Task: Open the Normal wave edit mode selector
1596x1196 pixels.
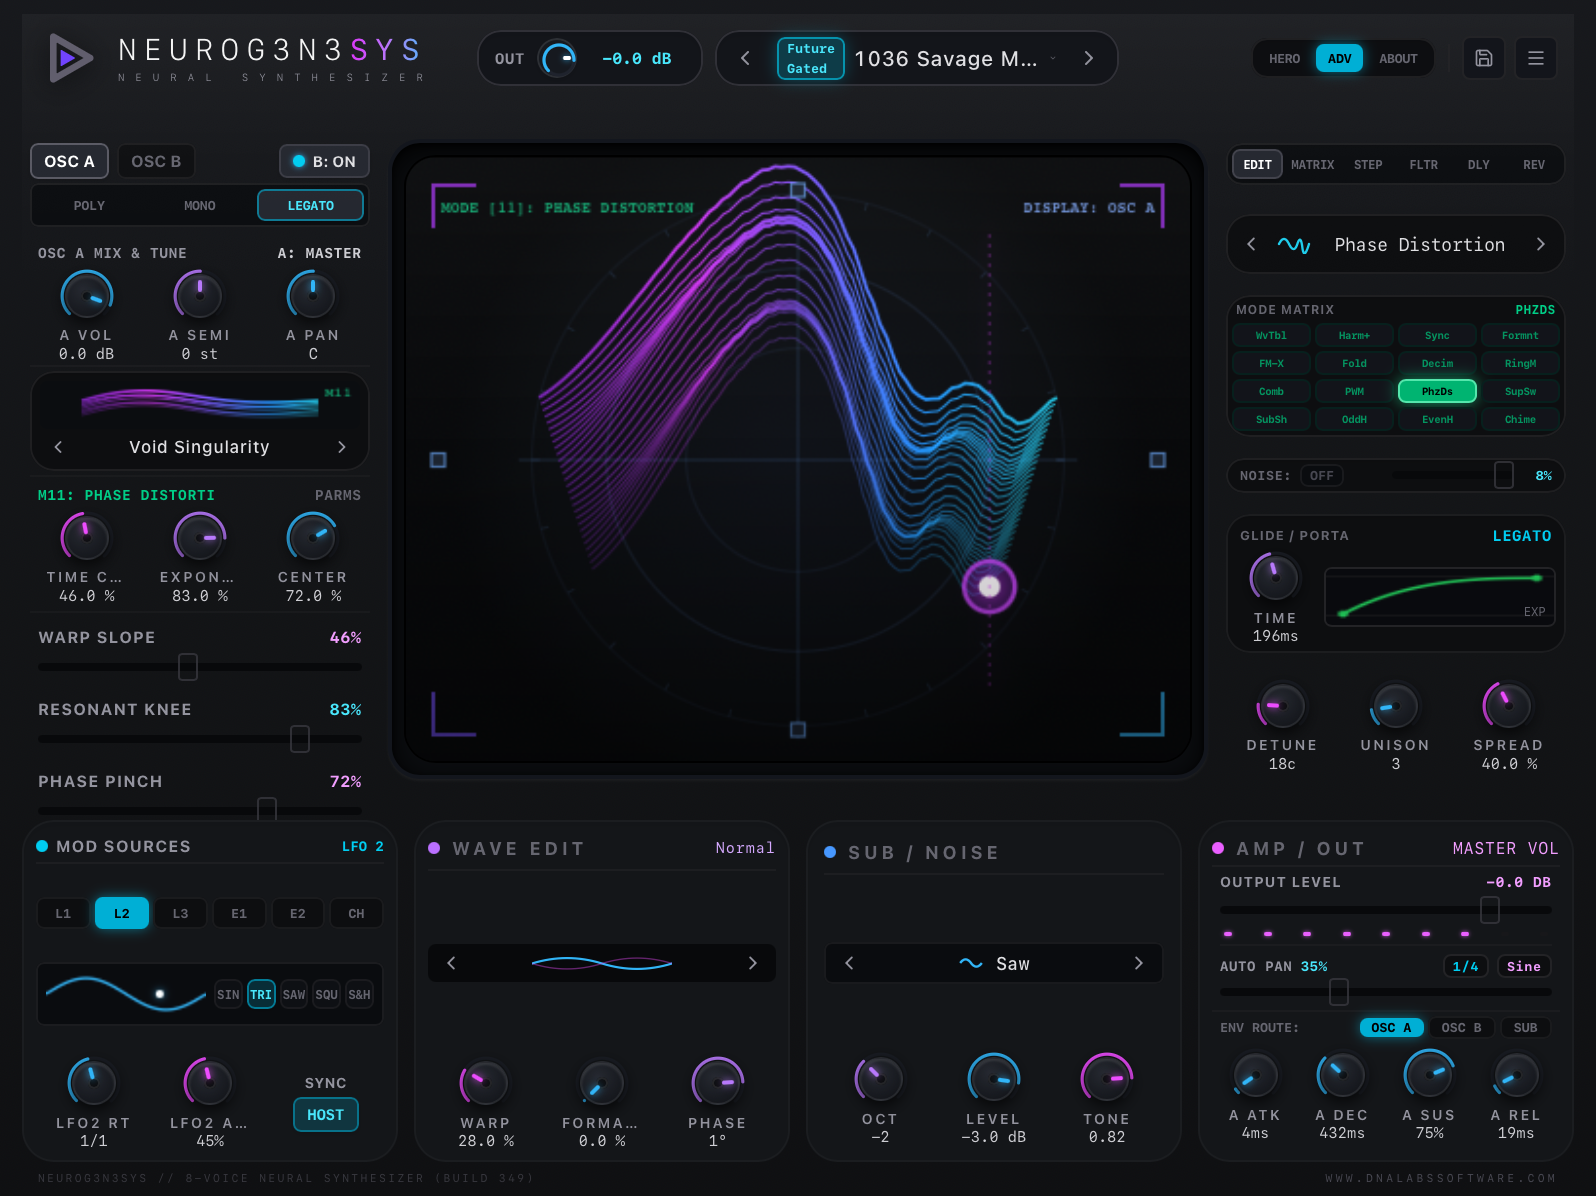Action: [745, 848]
